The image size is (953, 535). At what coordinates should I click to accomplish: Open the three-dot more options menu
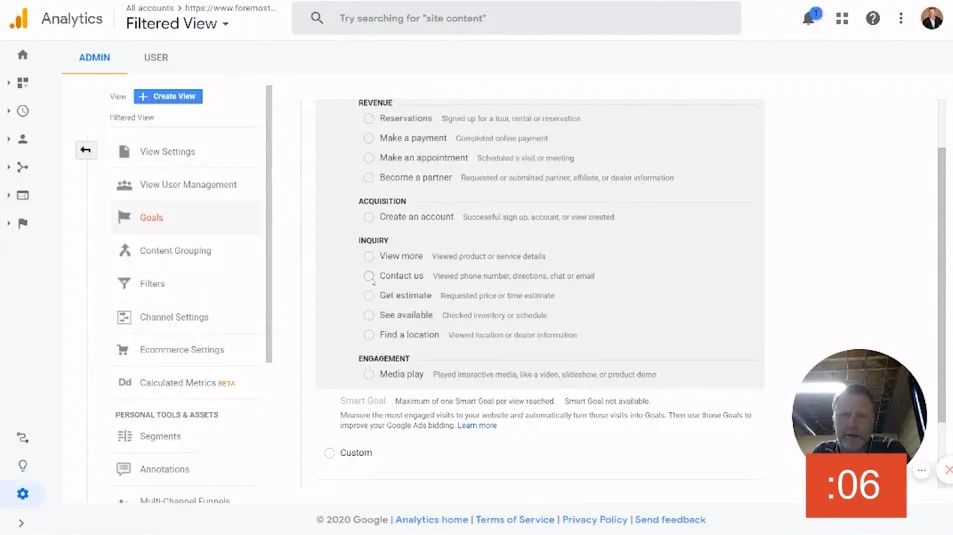tap(901, 19)
